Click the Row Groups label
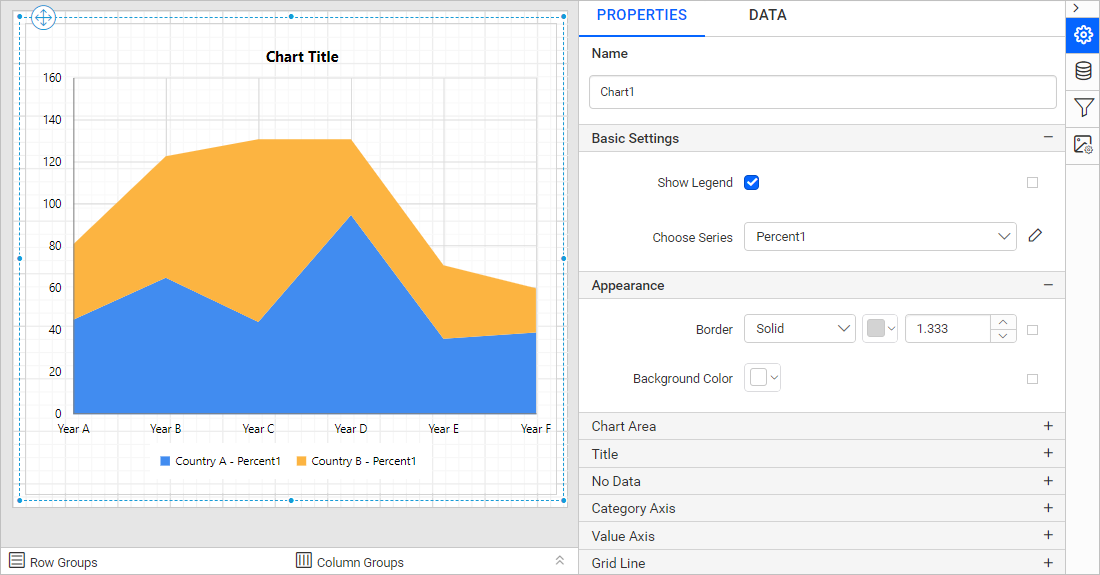 pyautogui.click(x=63, y=562)
